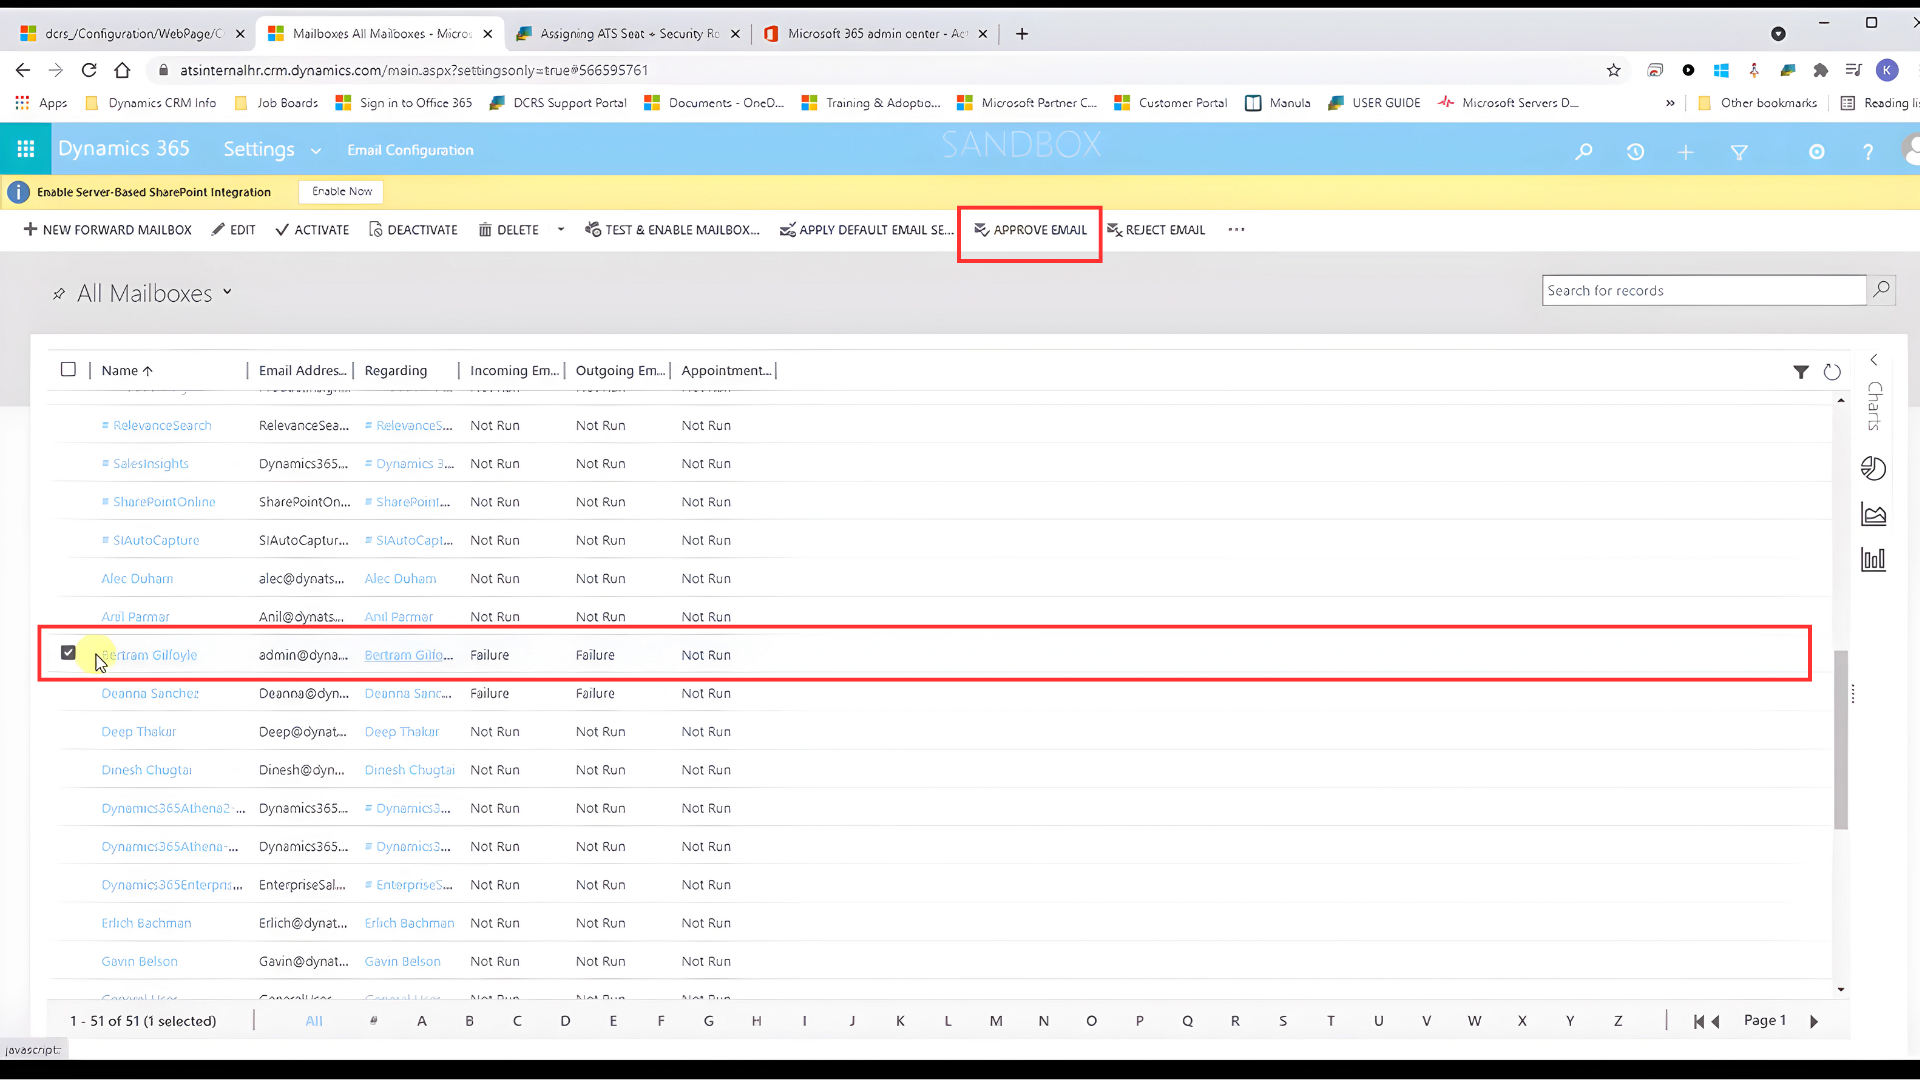
Task: Sort by Incoming Email column header
Action: (514, 370)
